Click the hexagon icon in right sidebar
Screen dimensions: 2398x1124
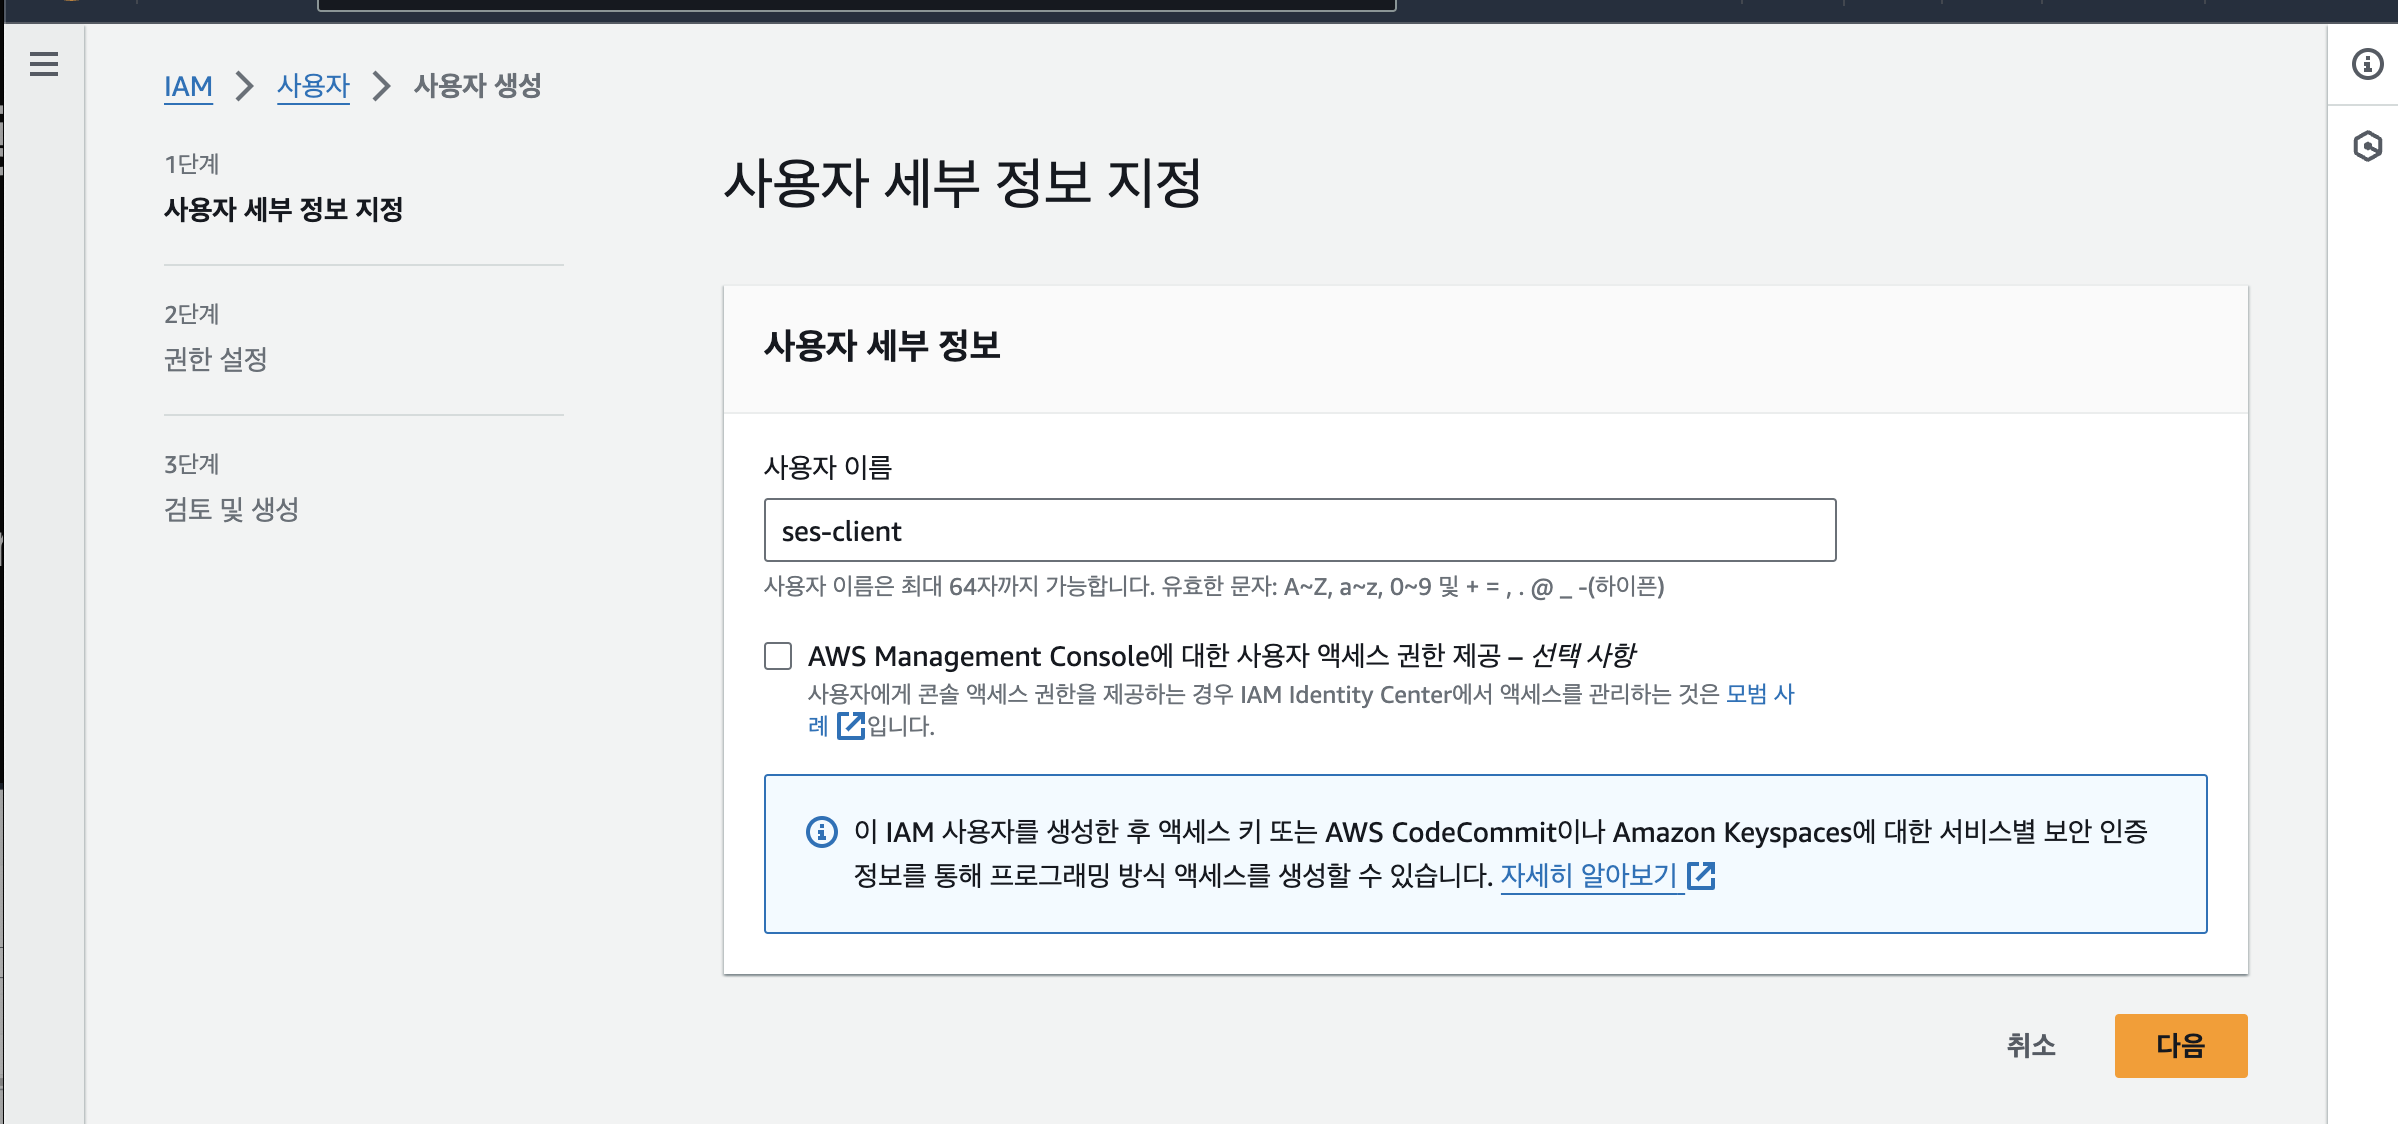click(x=2367, y=146)
